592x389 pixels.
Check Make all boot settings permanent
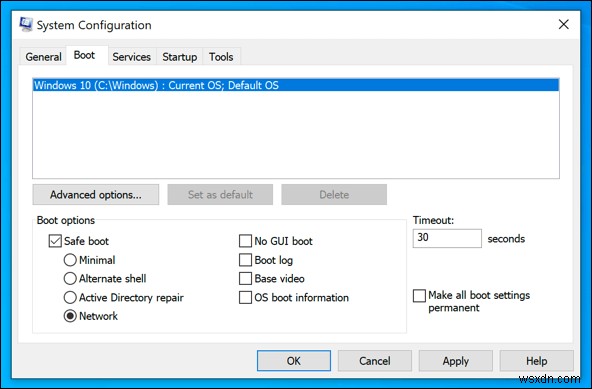click(419, 296)
